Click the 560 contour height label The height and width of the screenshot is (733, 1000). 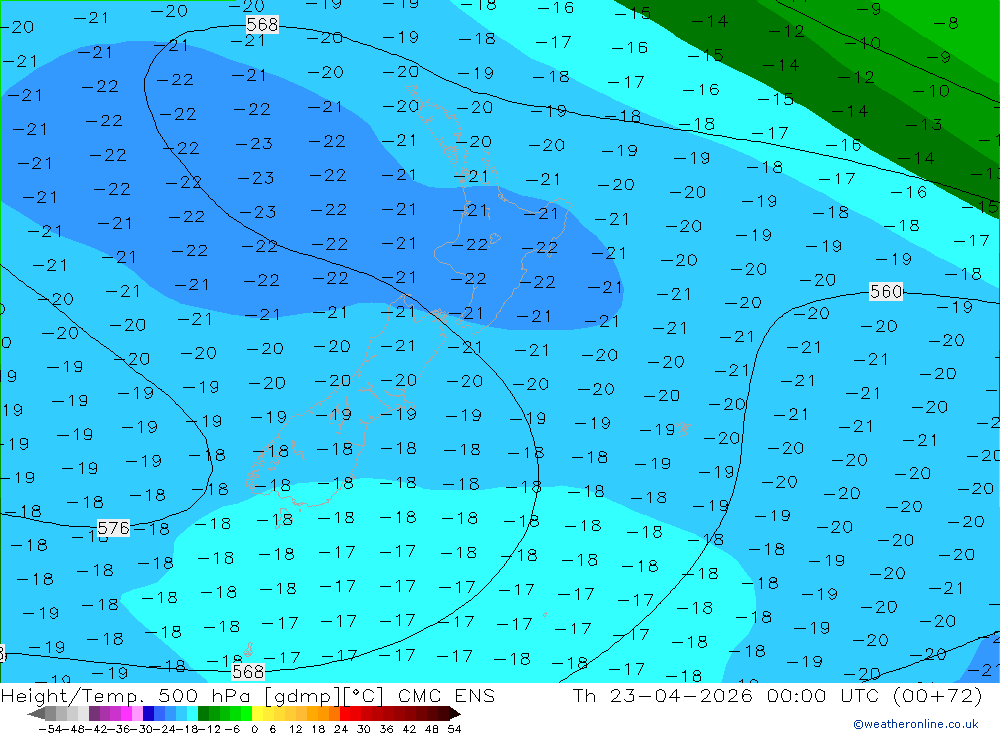pyautogui.click(x=886, y=292)
